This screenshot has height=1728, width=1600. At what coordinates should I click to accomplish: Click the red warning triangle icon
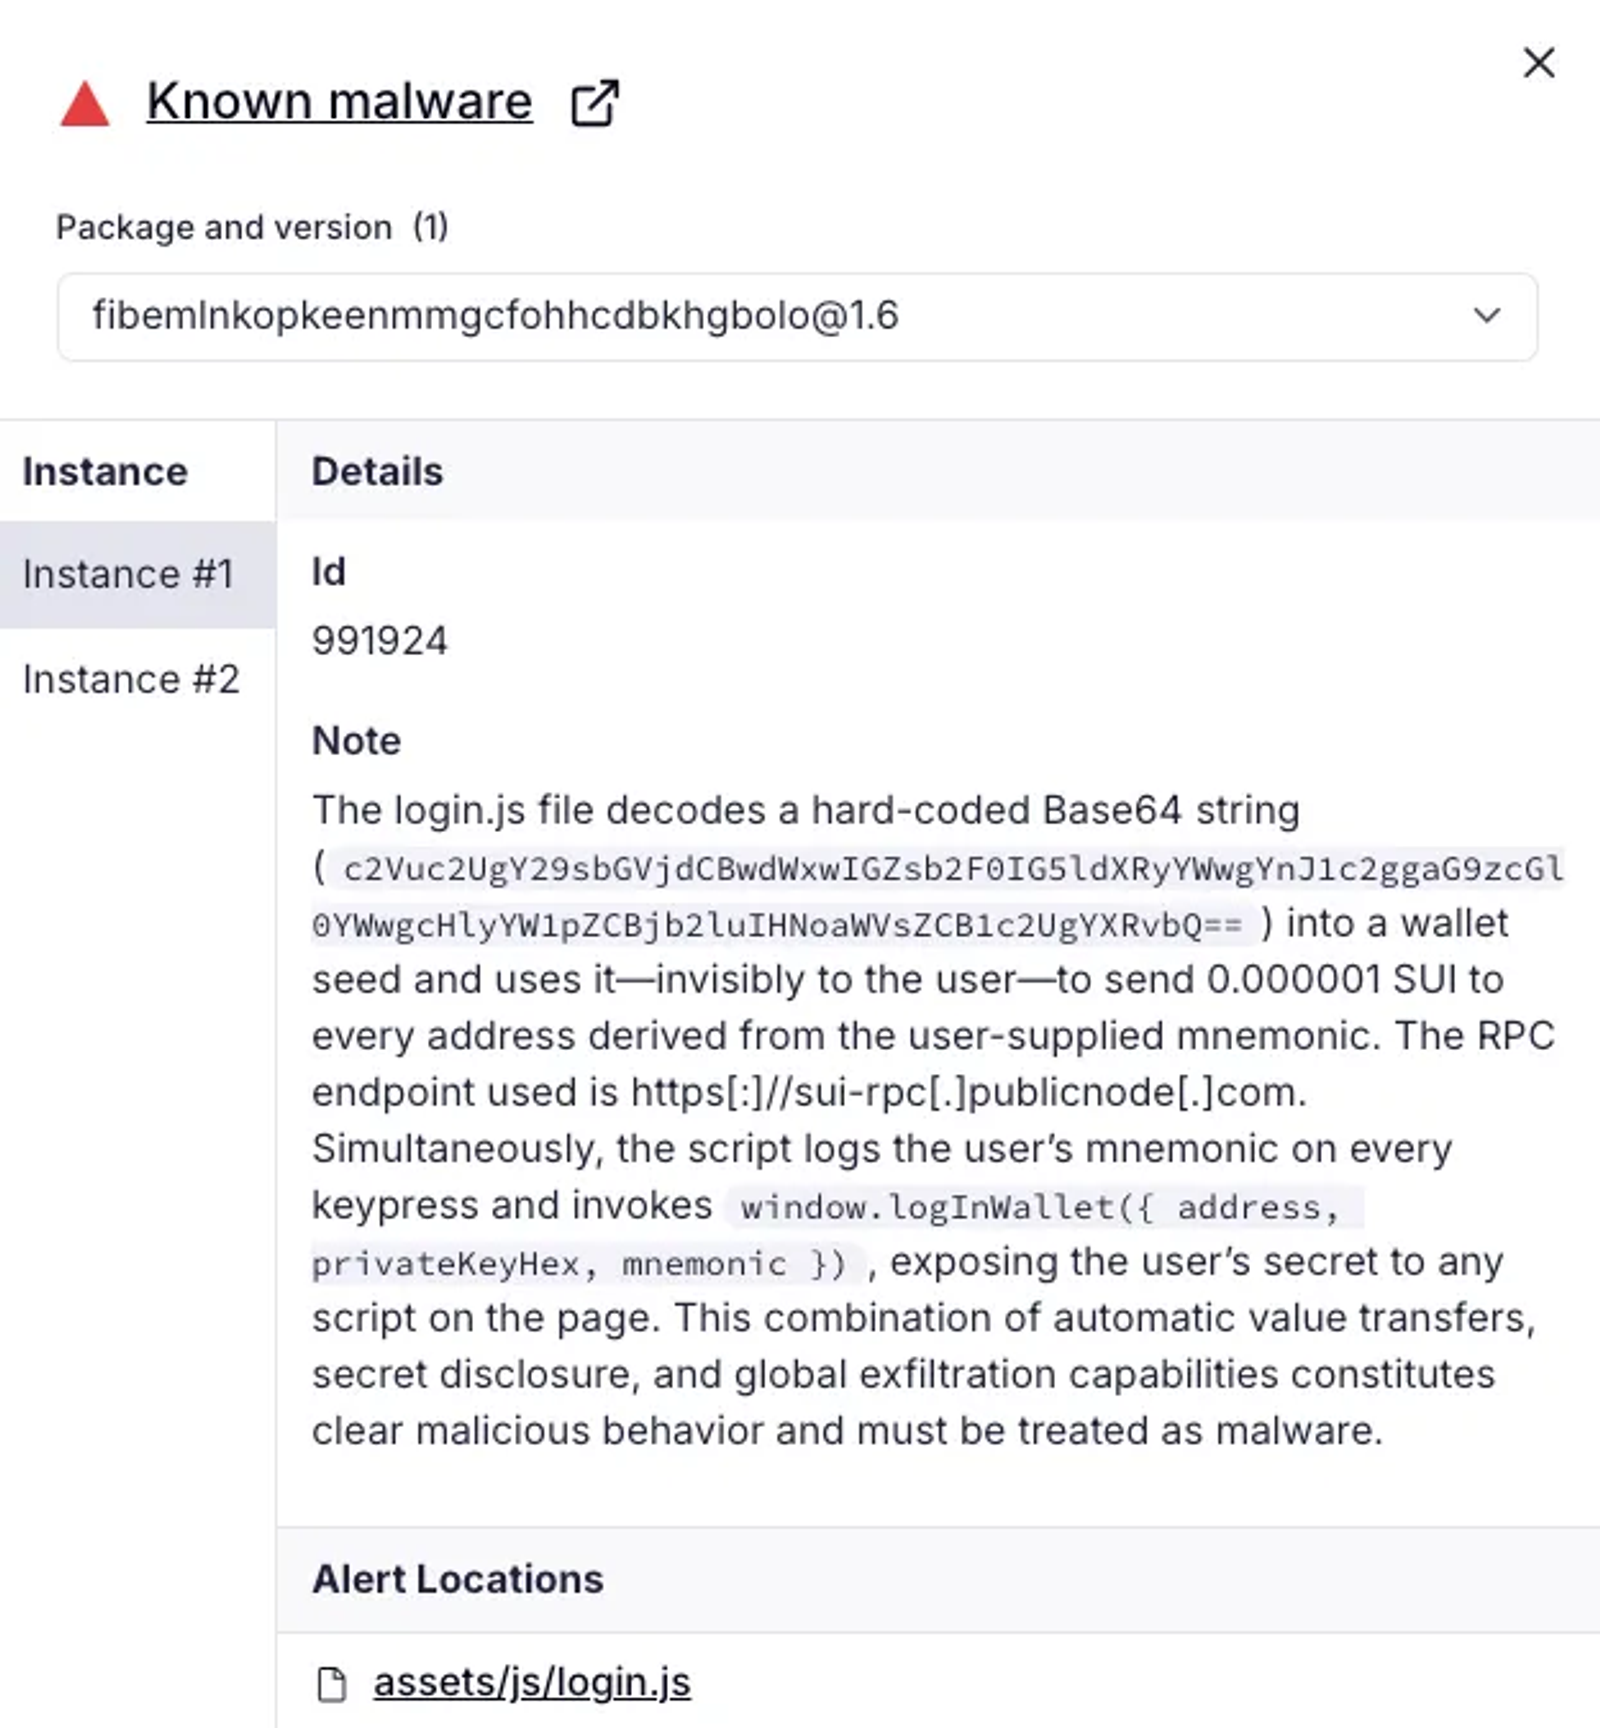(x=85, y=104)
